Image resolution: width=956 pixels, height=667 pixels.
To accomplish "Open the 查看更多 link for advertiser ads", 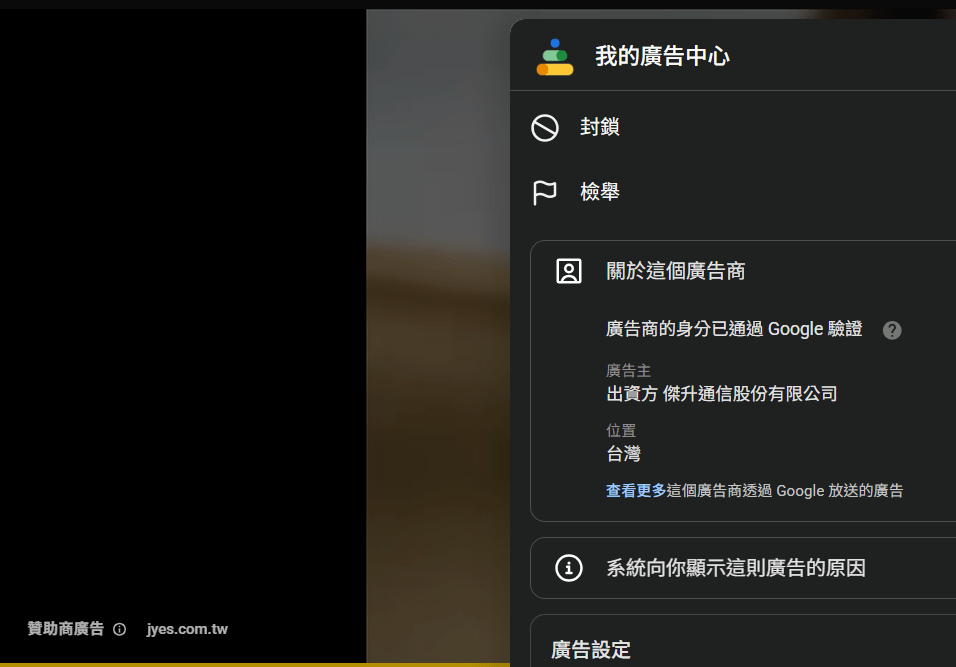I will pos(636,491).
